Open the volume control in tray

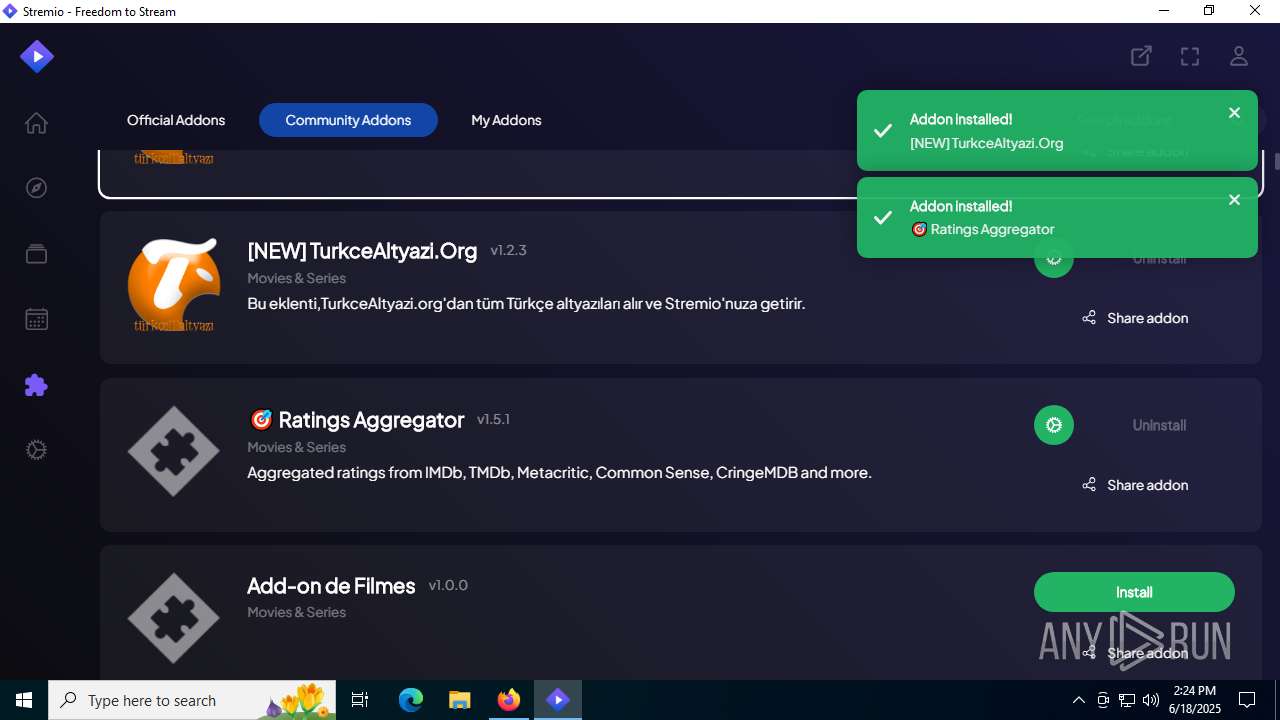pyautogui.click(x=1151, y=700)
